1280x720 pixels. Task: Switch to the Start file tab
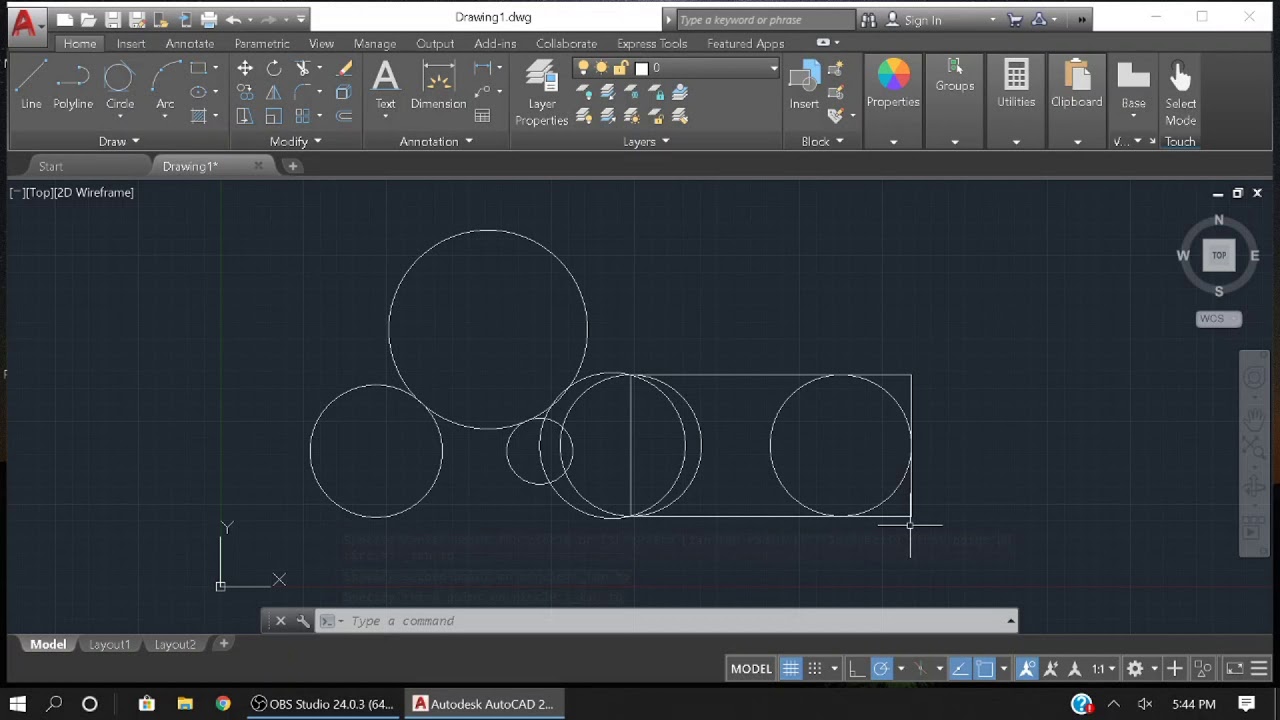pyautogui.click(x=51, y=166)
